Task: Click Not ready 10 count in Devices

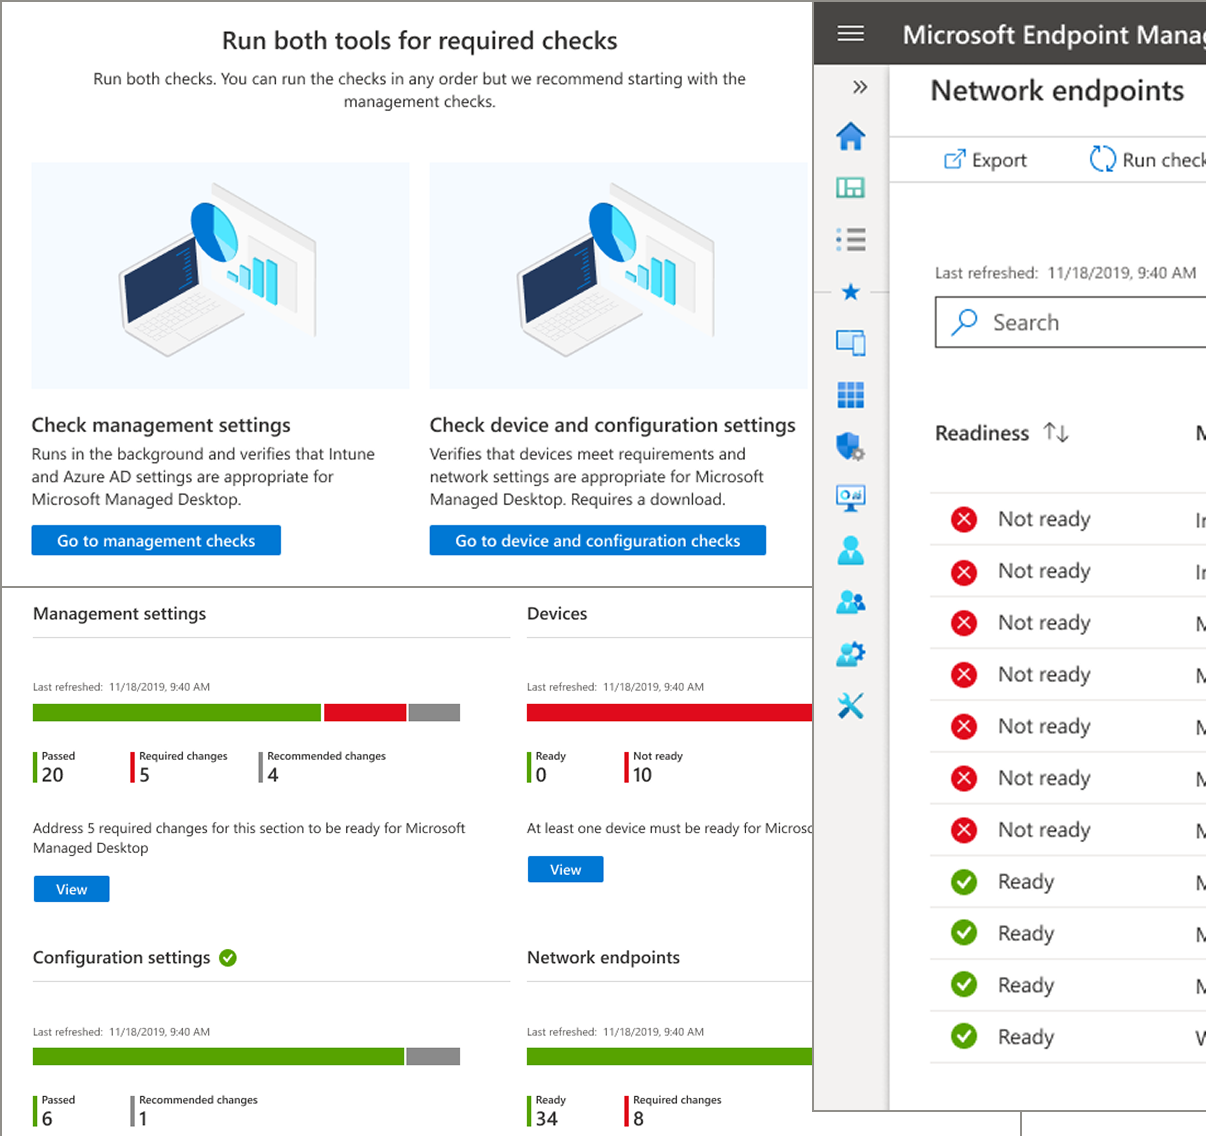Action: coord(654,767)
